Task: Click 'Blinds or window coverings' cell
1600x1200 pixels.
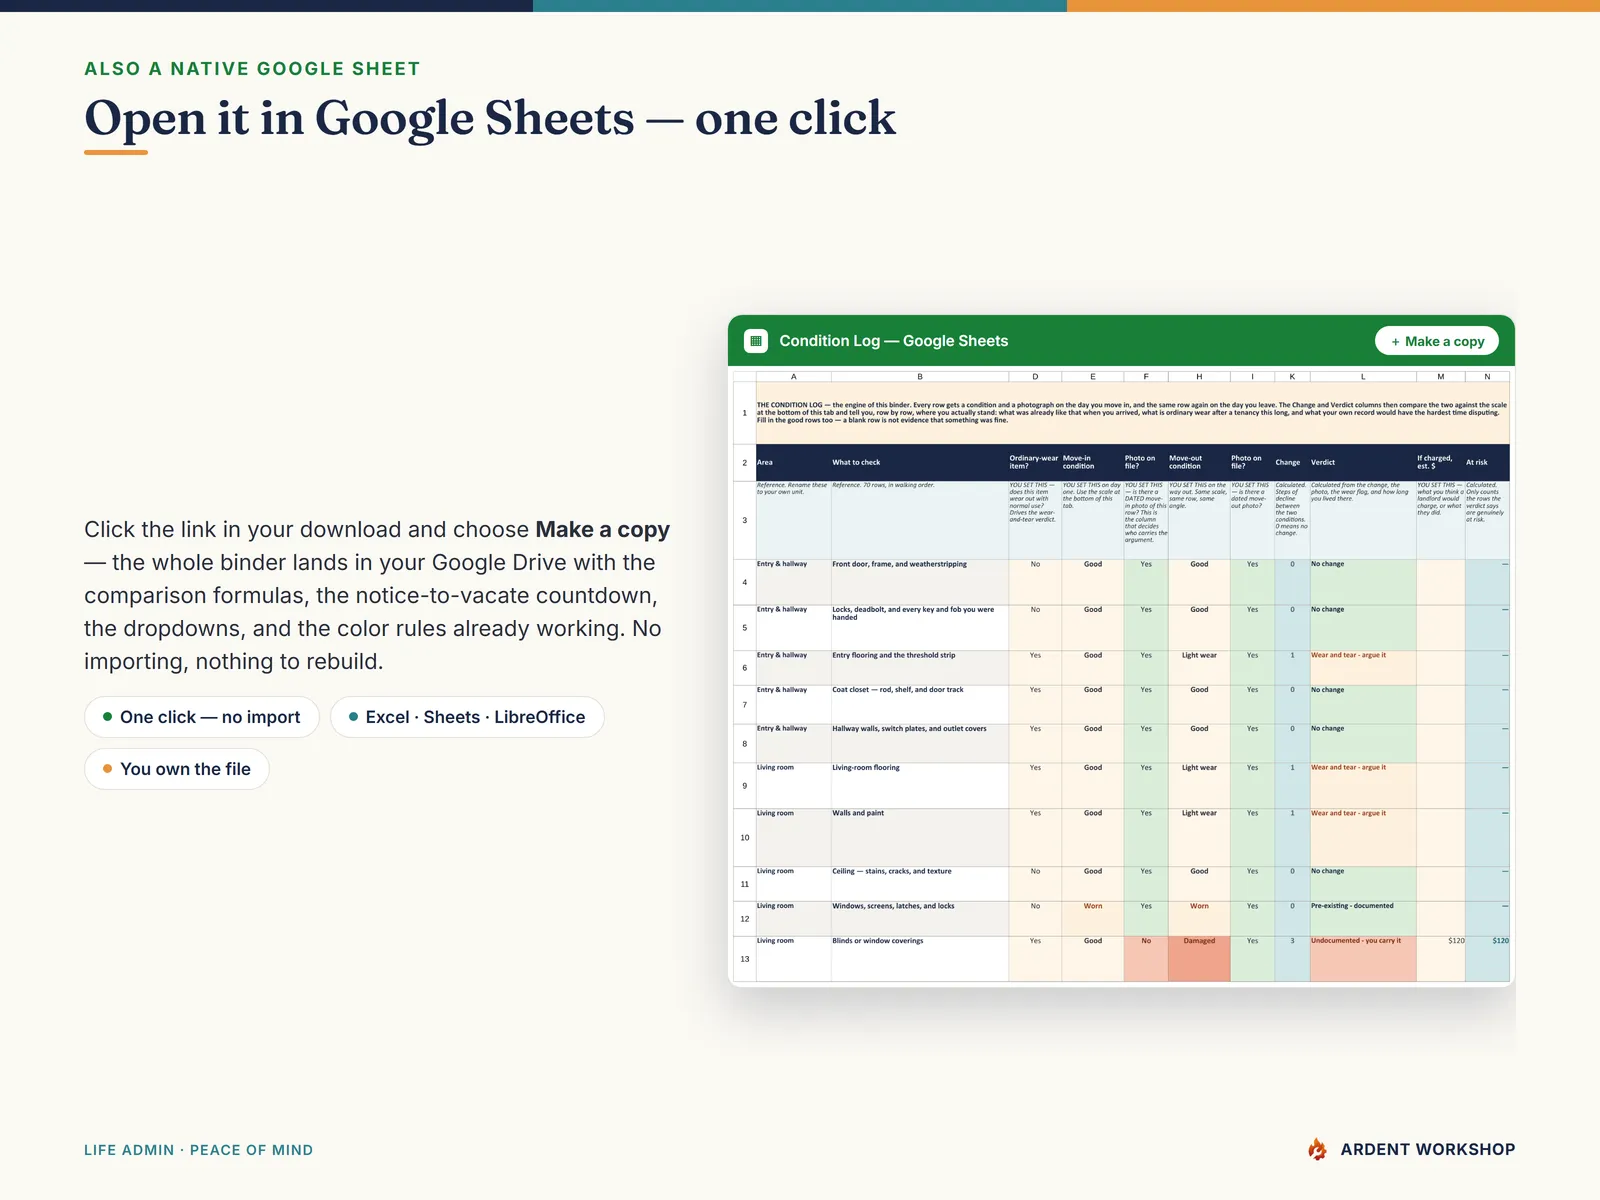Action: pyautogui.click(x=919, y=959)
